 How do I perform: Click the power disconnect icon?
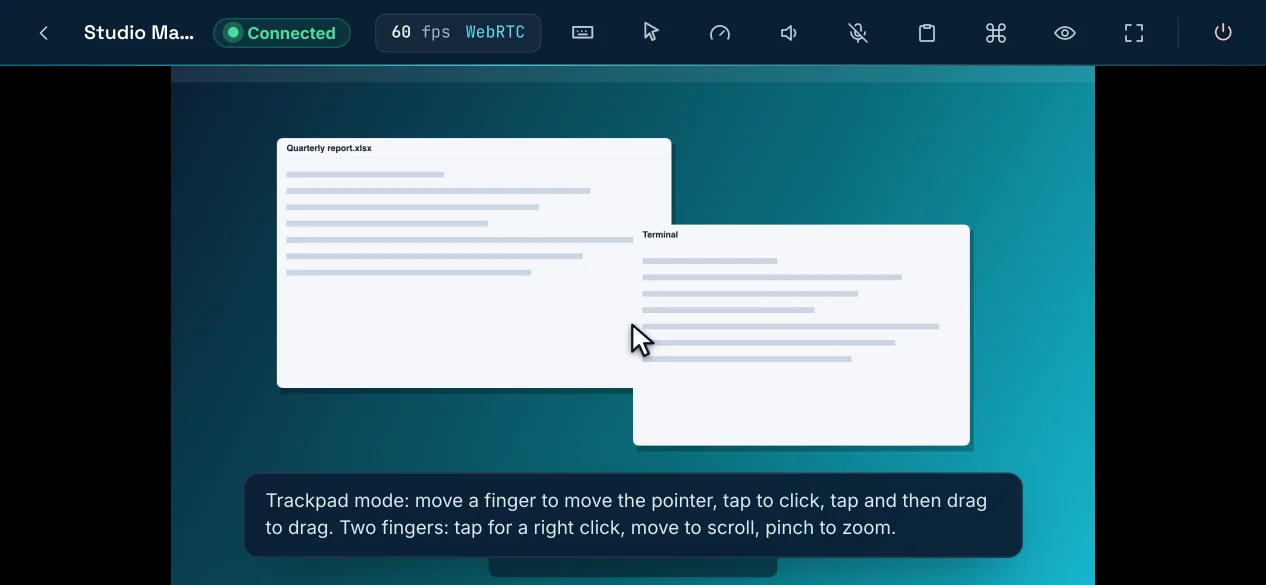coord(1223,33)
